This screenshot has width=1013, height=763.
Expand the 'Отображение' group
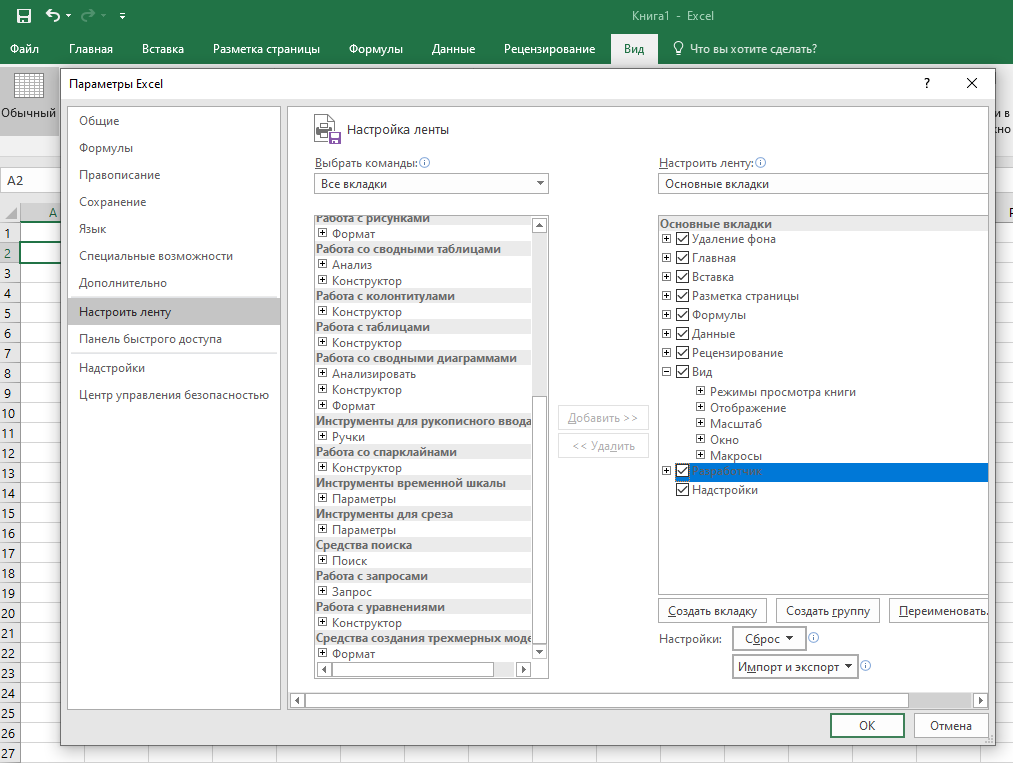coord(700,407)
